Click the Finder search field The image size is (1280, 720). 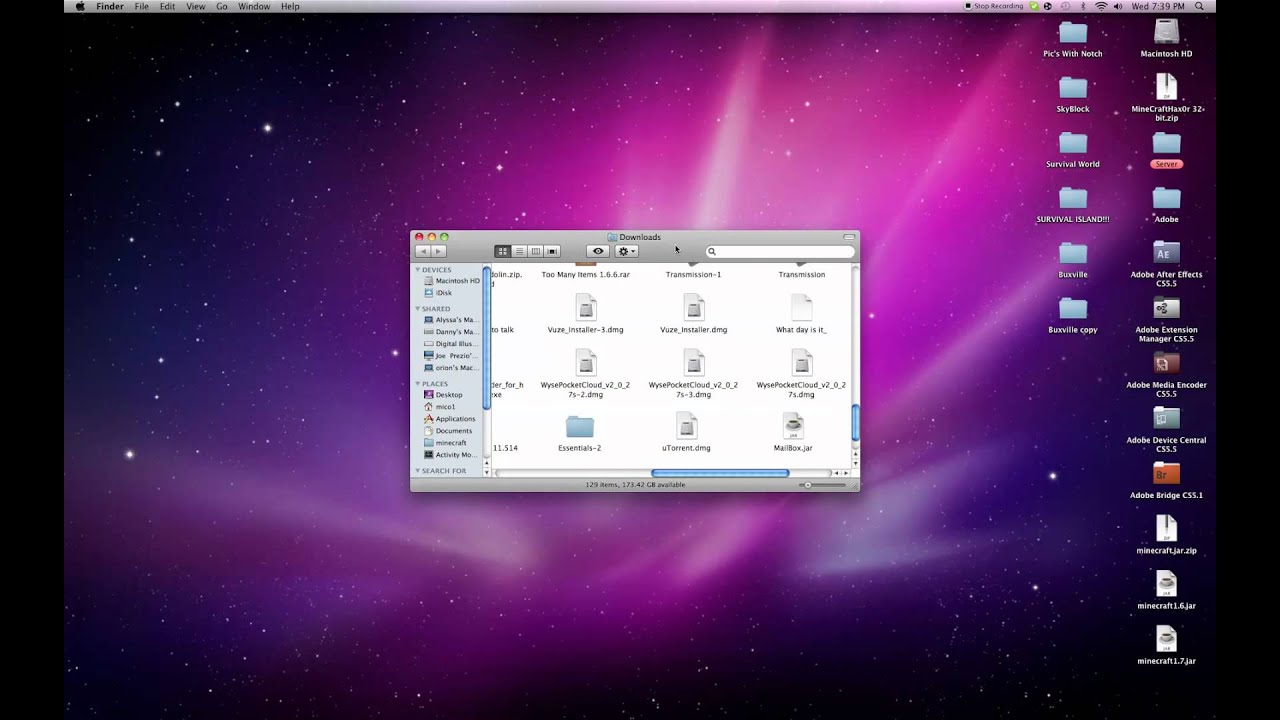pyautogui.click(x=780, y=251)
